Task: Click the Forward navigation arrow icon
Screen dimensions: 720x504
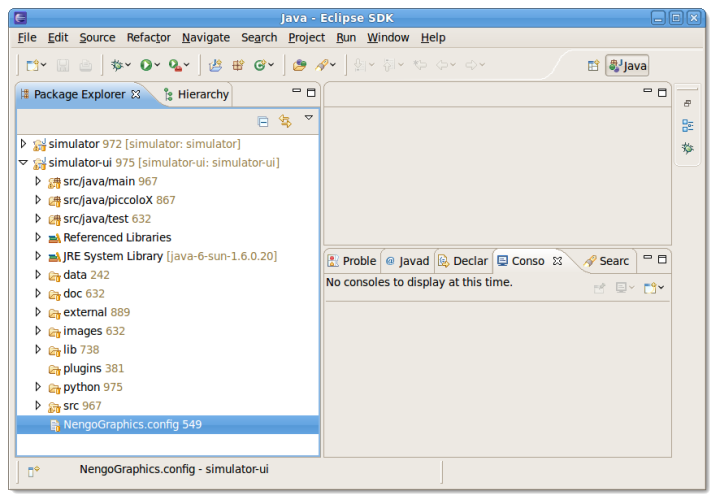Action: tap(471, 65)
